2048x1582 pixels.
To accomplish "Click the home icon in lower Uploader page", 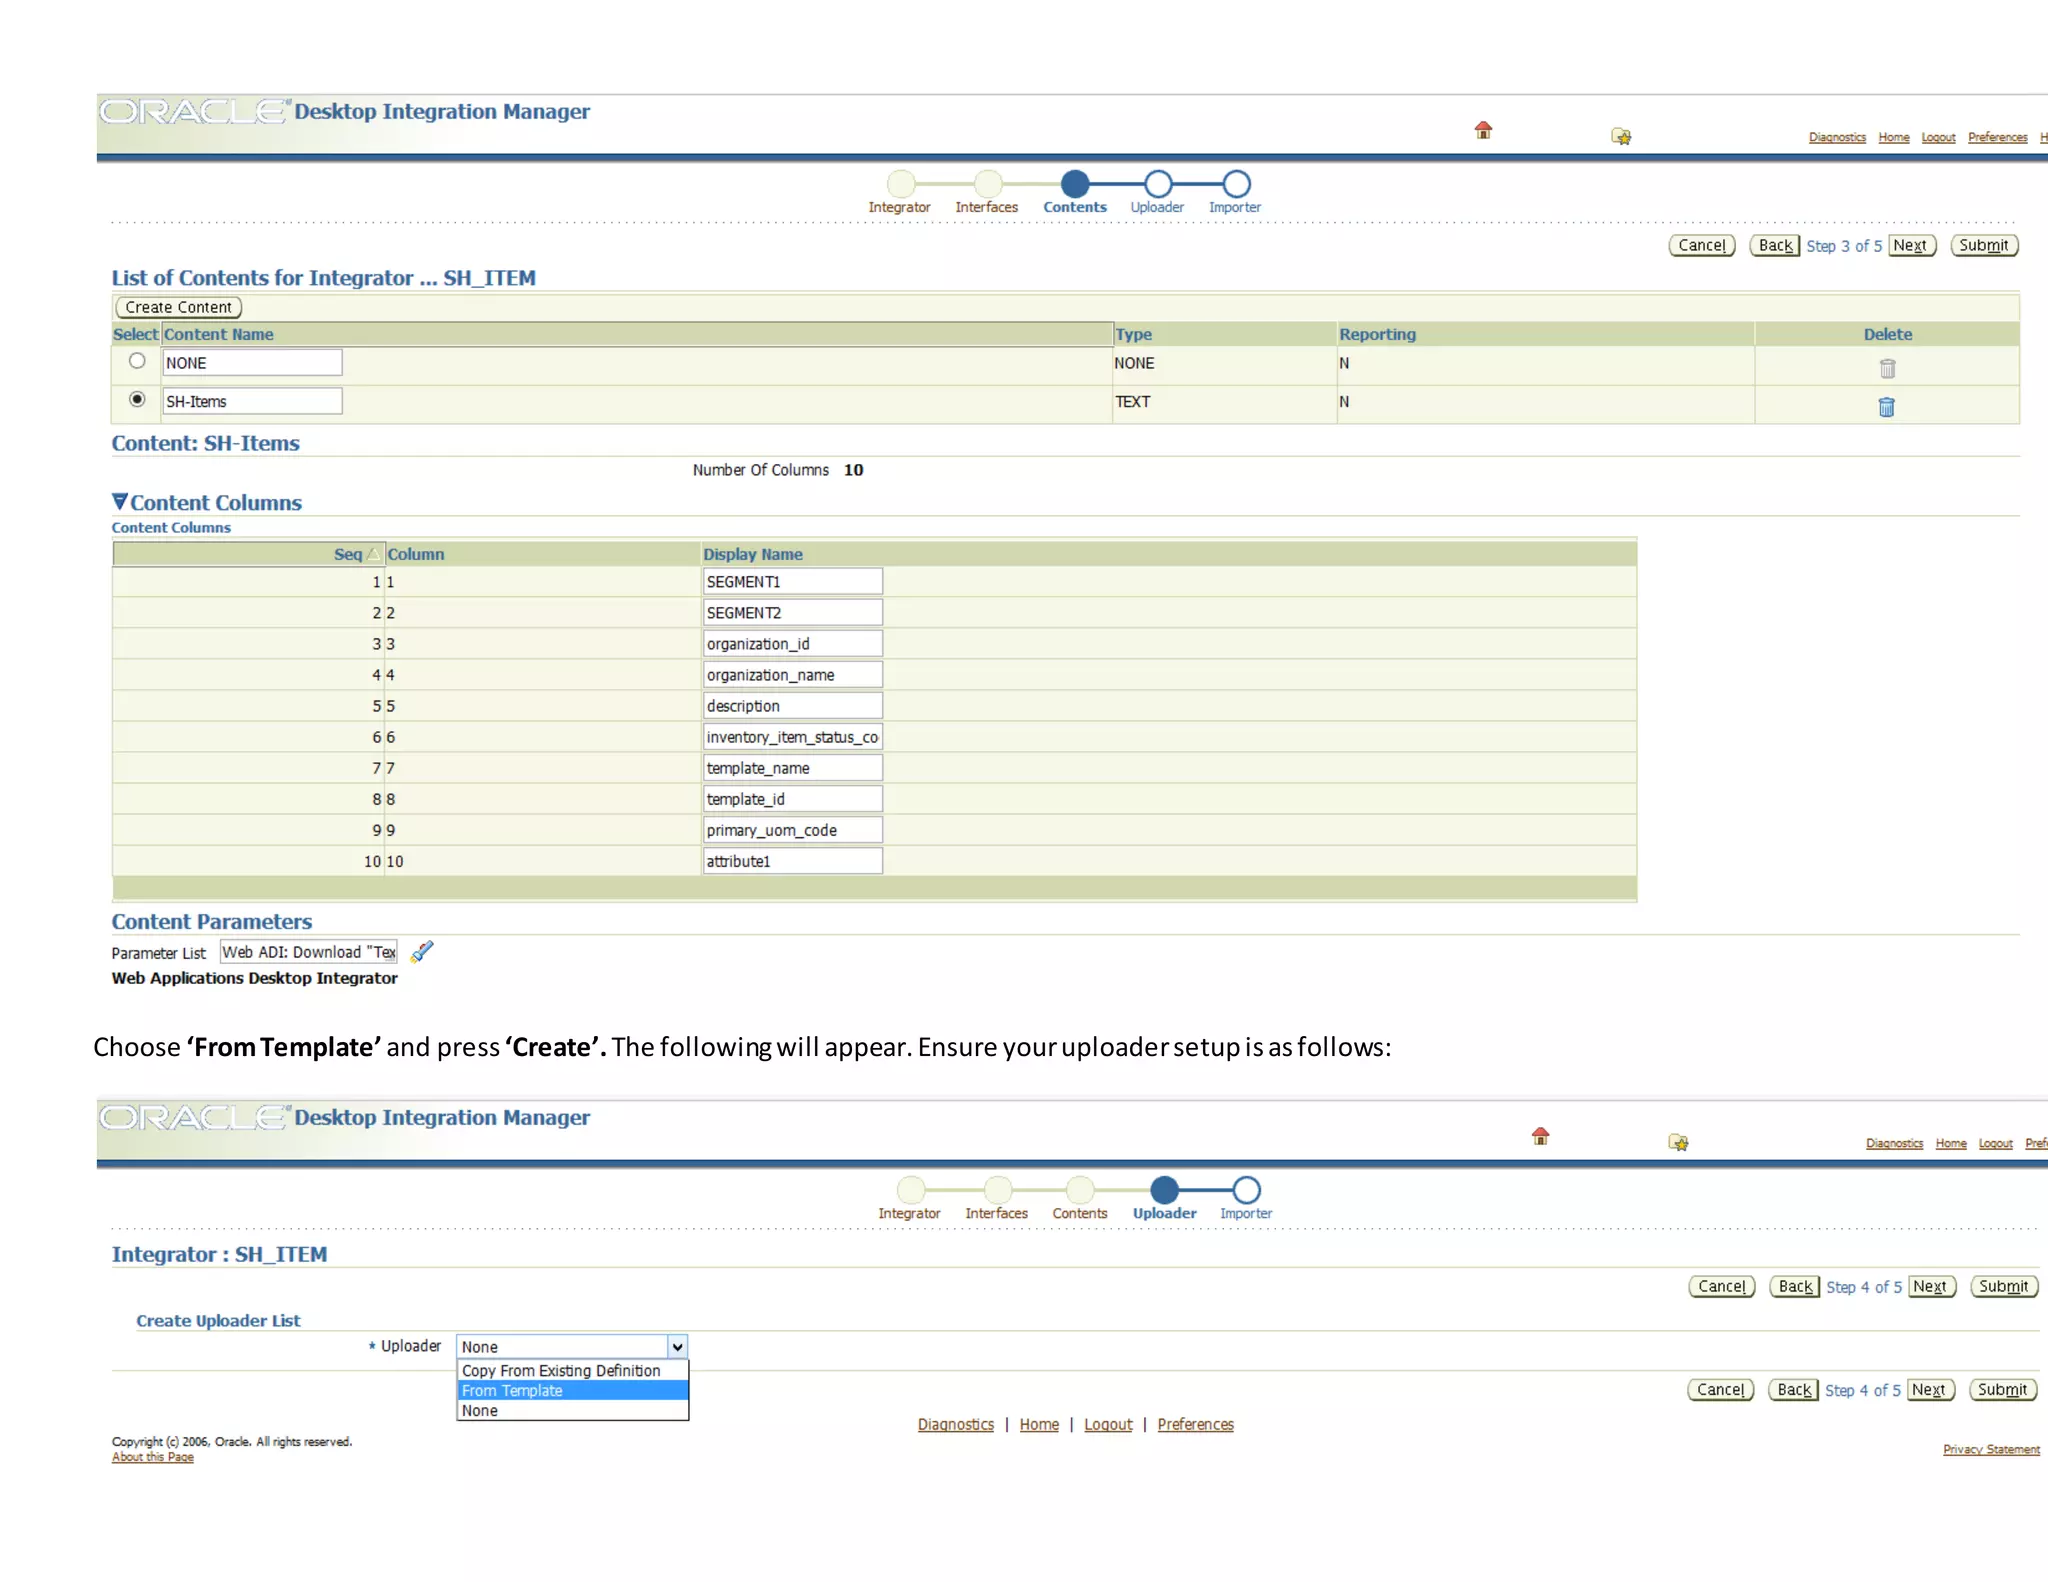I will (x=1540, y=1136).
